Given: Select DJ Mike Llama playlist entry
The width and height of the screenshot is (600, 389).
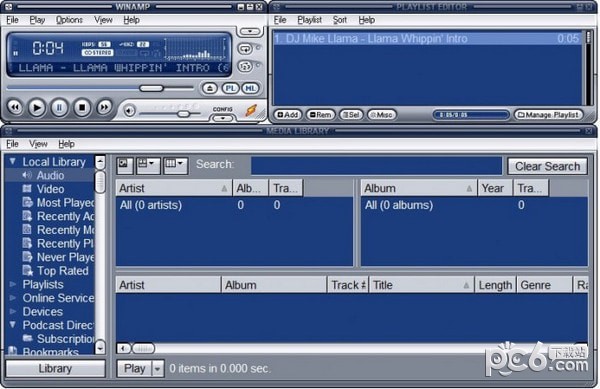Looking at the screenshot, I should coord(427,39).
